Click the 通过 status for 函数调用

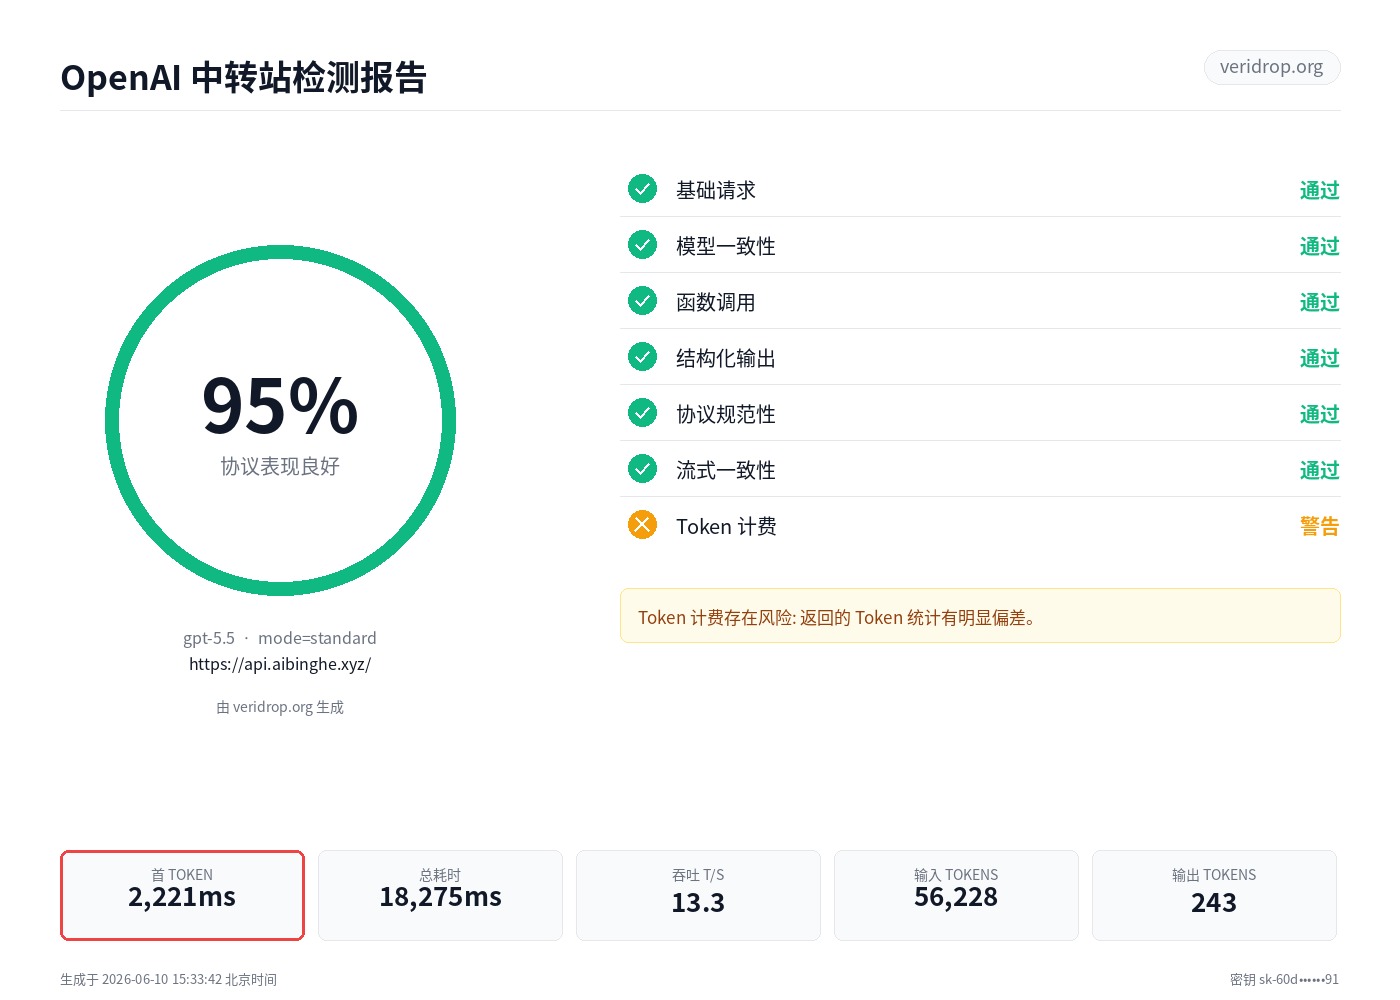[1319, 302]
